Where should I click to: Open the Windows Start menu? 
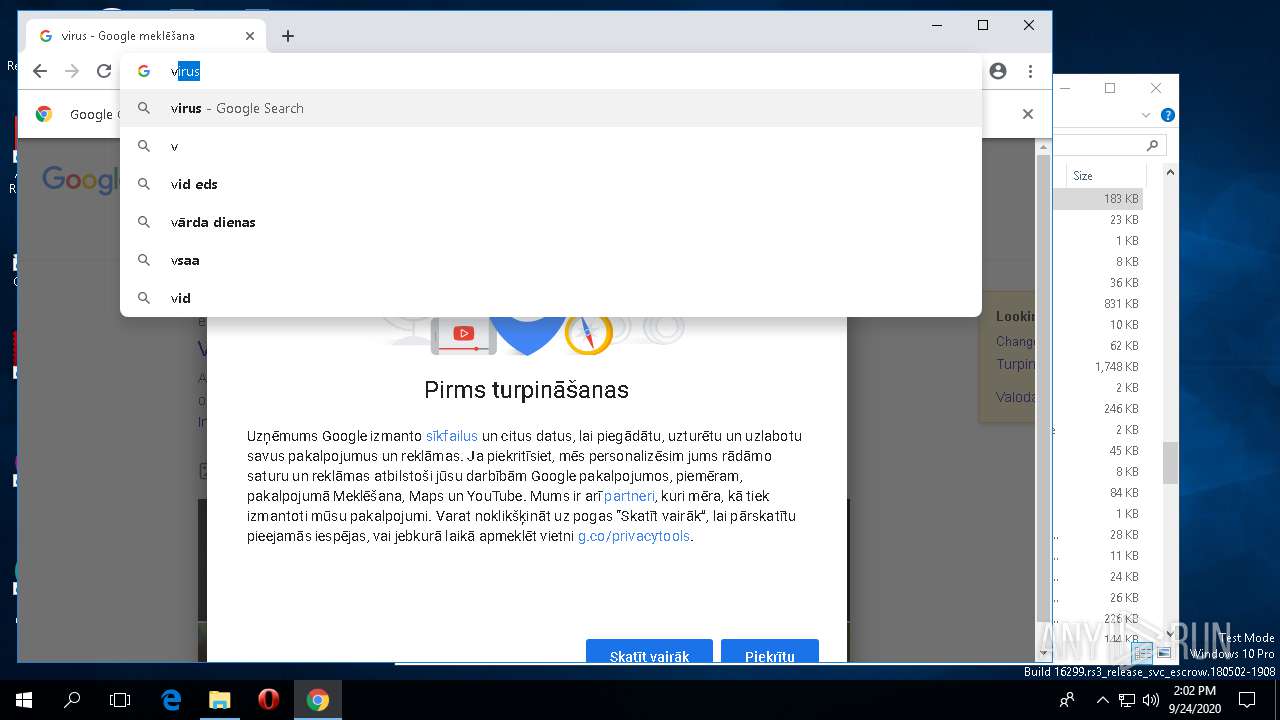[x=24, y=700]
